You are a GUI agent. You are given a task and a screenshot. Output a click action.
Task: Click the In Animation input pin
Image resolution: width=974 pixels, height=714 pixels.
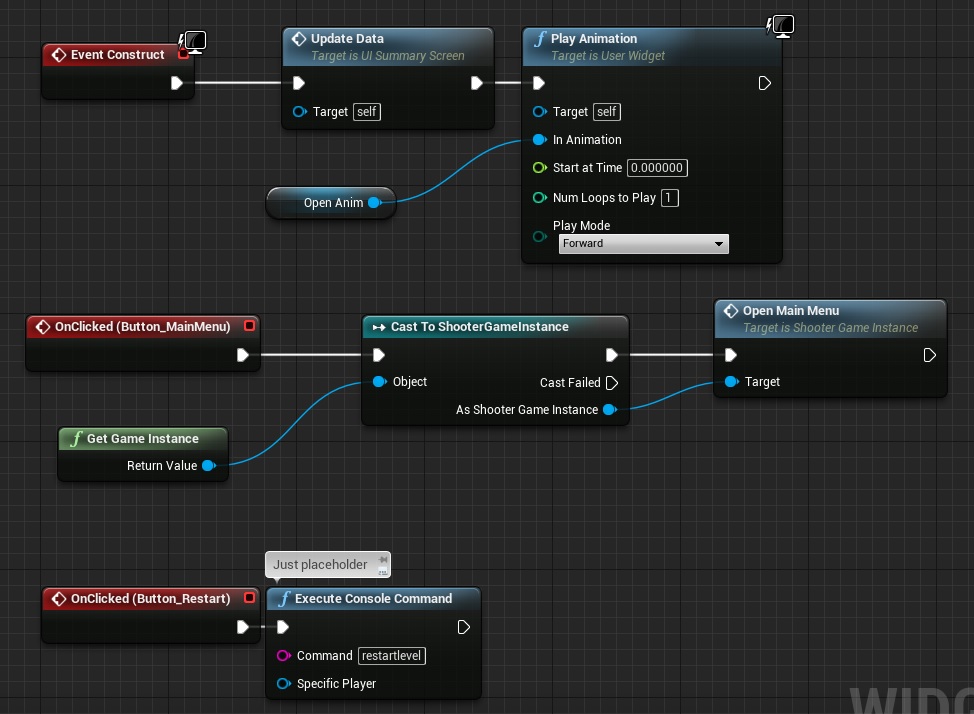540,140
